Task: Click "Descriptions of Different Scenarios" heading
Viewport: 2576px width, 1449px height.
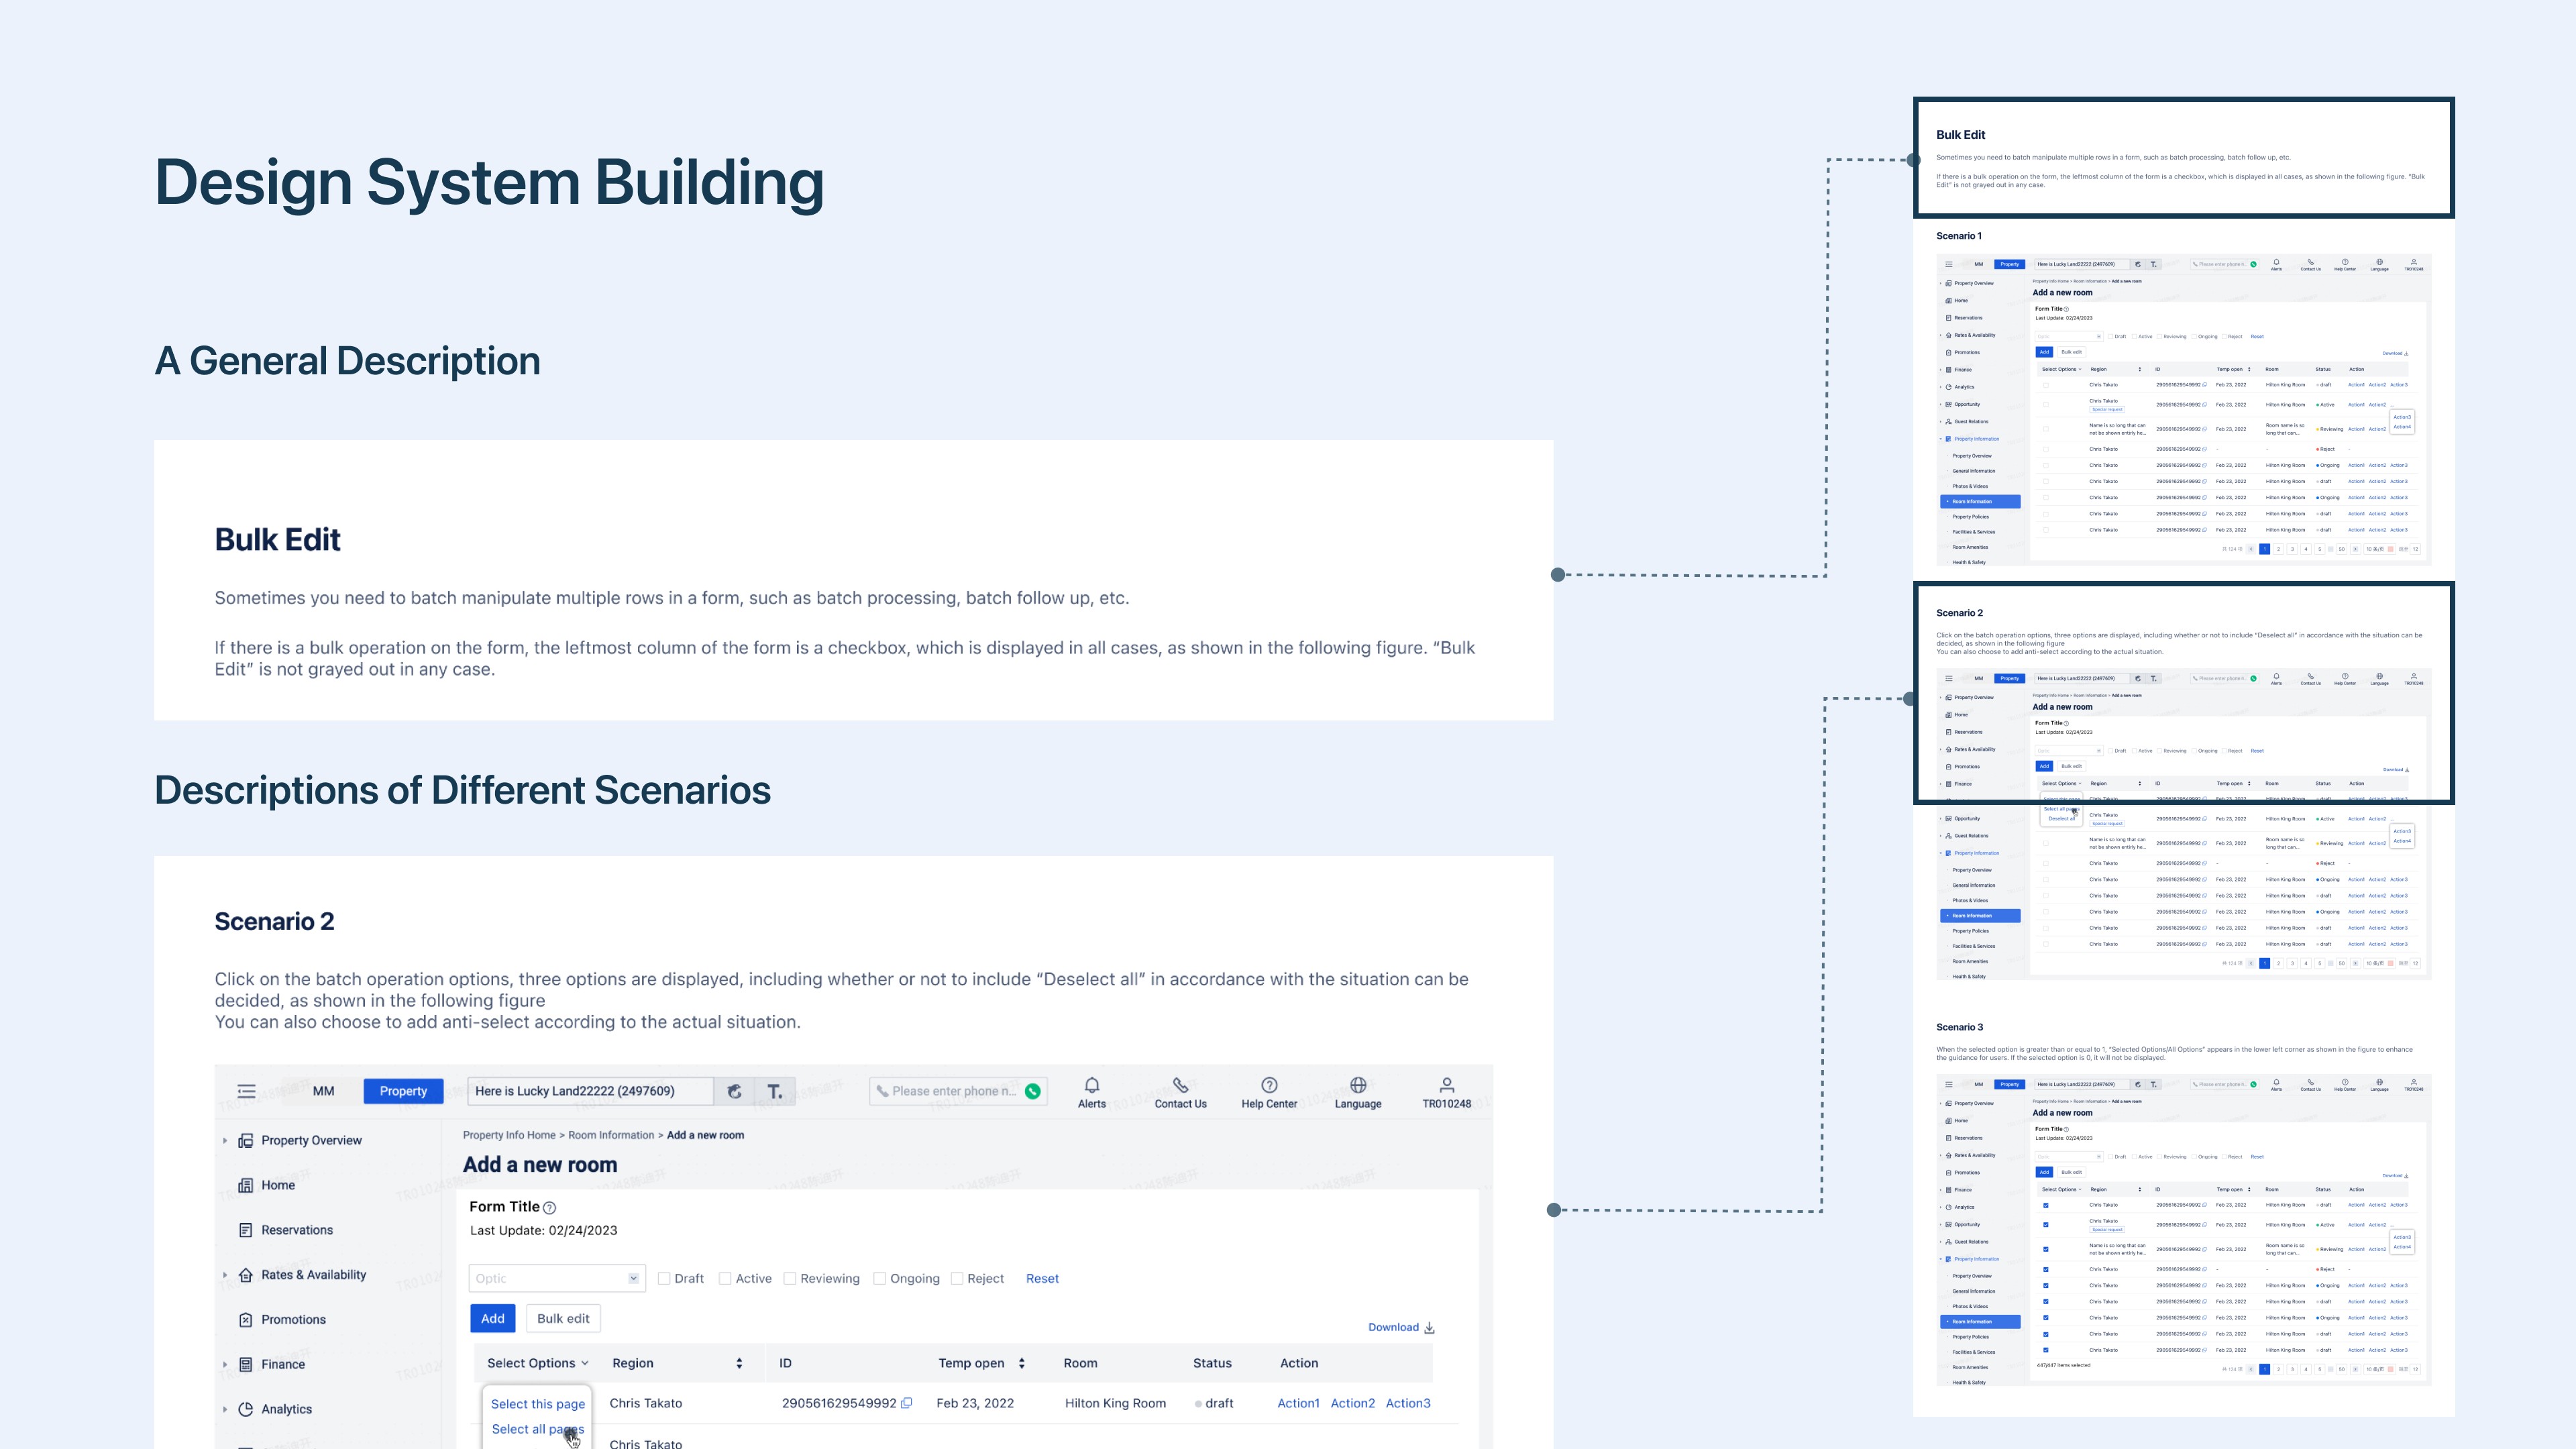Action: [462, 790]
